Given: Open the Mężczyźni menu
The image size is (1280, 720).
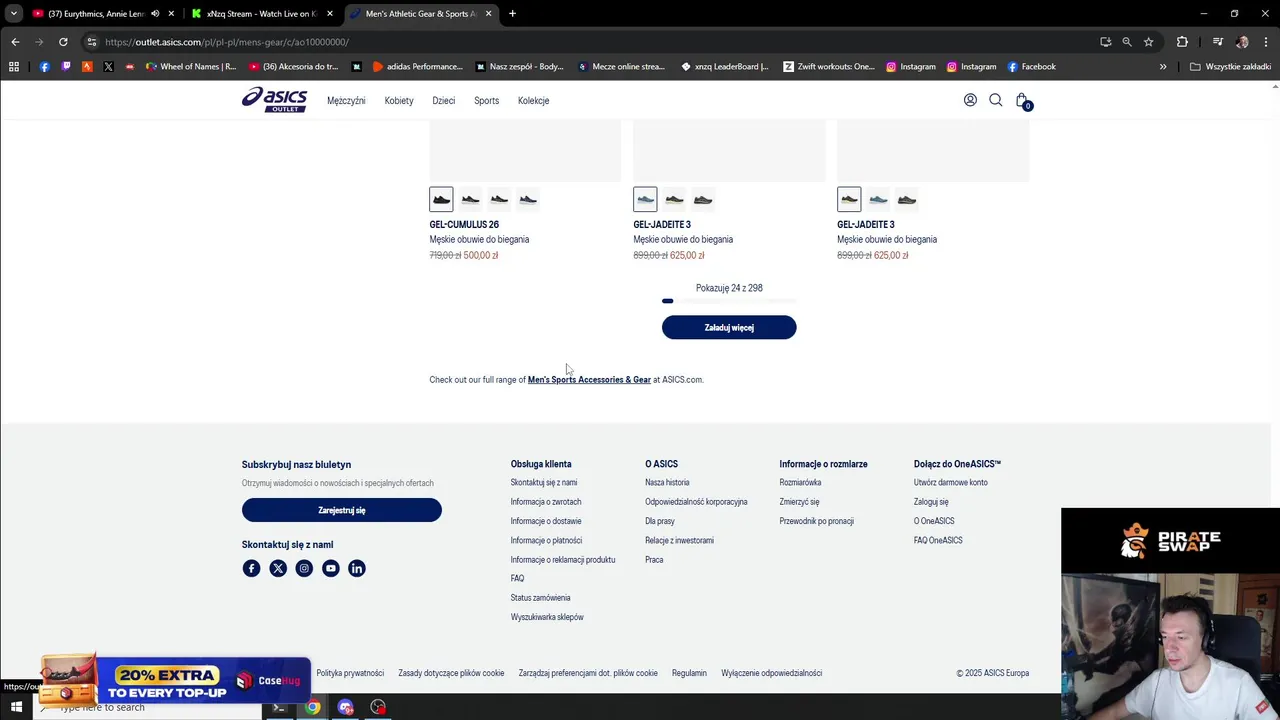Looking at the screenshot, I should 346,101.
